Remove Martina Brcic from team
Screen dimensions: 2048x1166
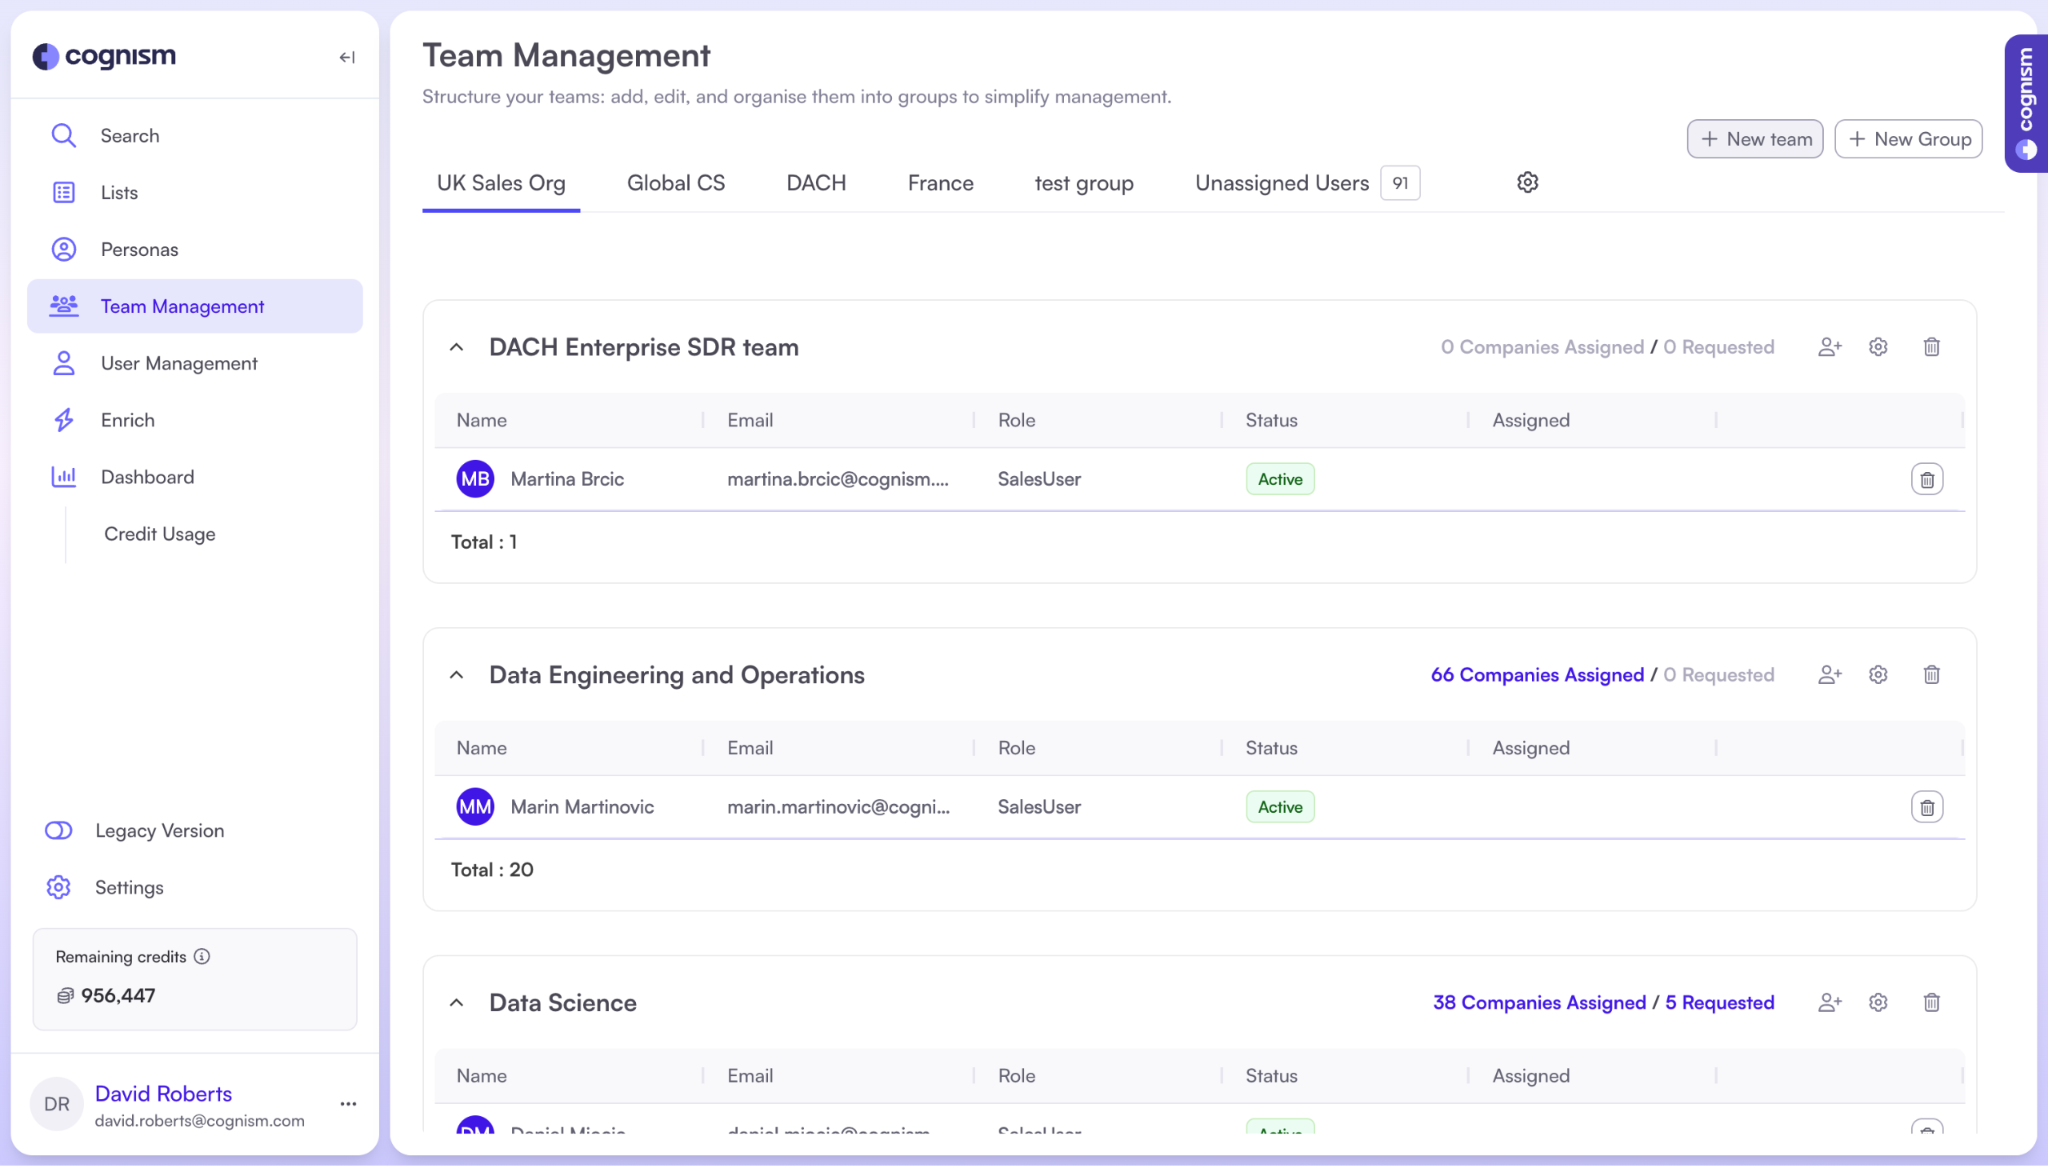(1926, 480)
